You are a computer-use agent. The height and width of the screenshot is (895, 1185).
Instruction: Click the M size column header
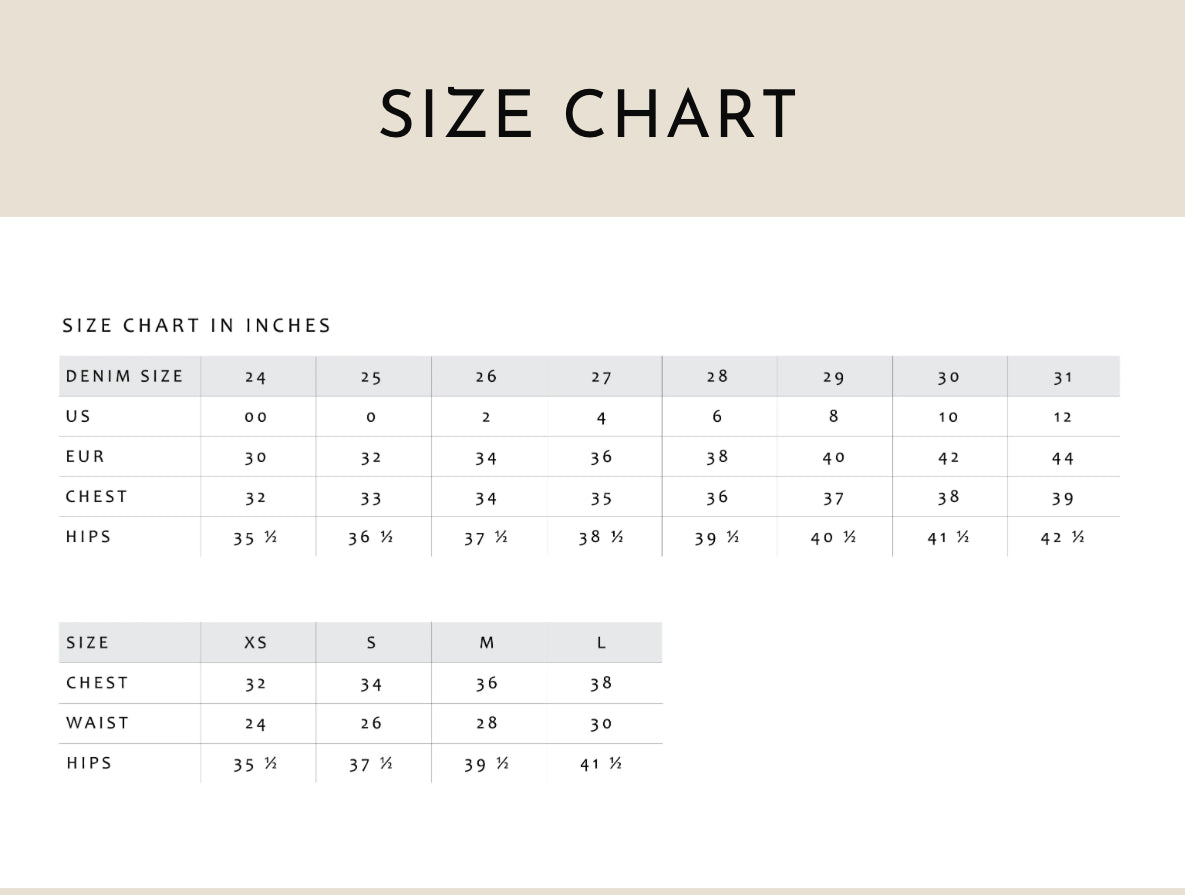tap(487, 643)
